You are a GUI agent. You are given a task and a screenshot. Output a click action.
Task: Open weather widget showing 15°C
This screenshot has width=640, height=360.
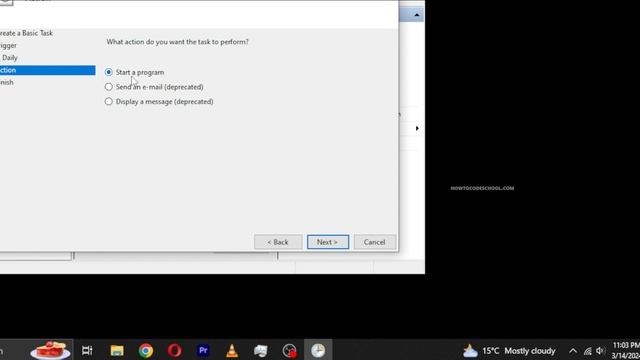pyautogui.click(x=509, y=351)
